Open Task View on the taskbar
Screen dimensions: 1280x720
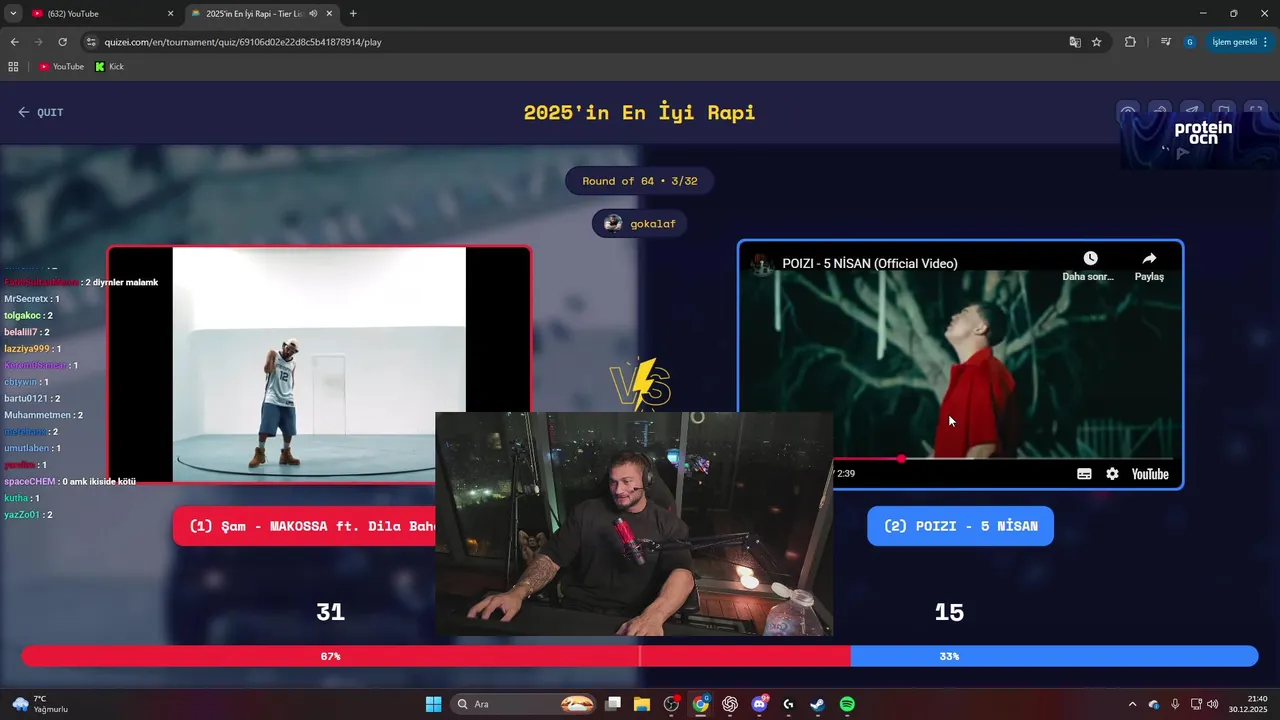click(613, 704)
